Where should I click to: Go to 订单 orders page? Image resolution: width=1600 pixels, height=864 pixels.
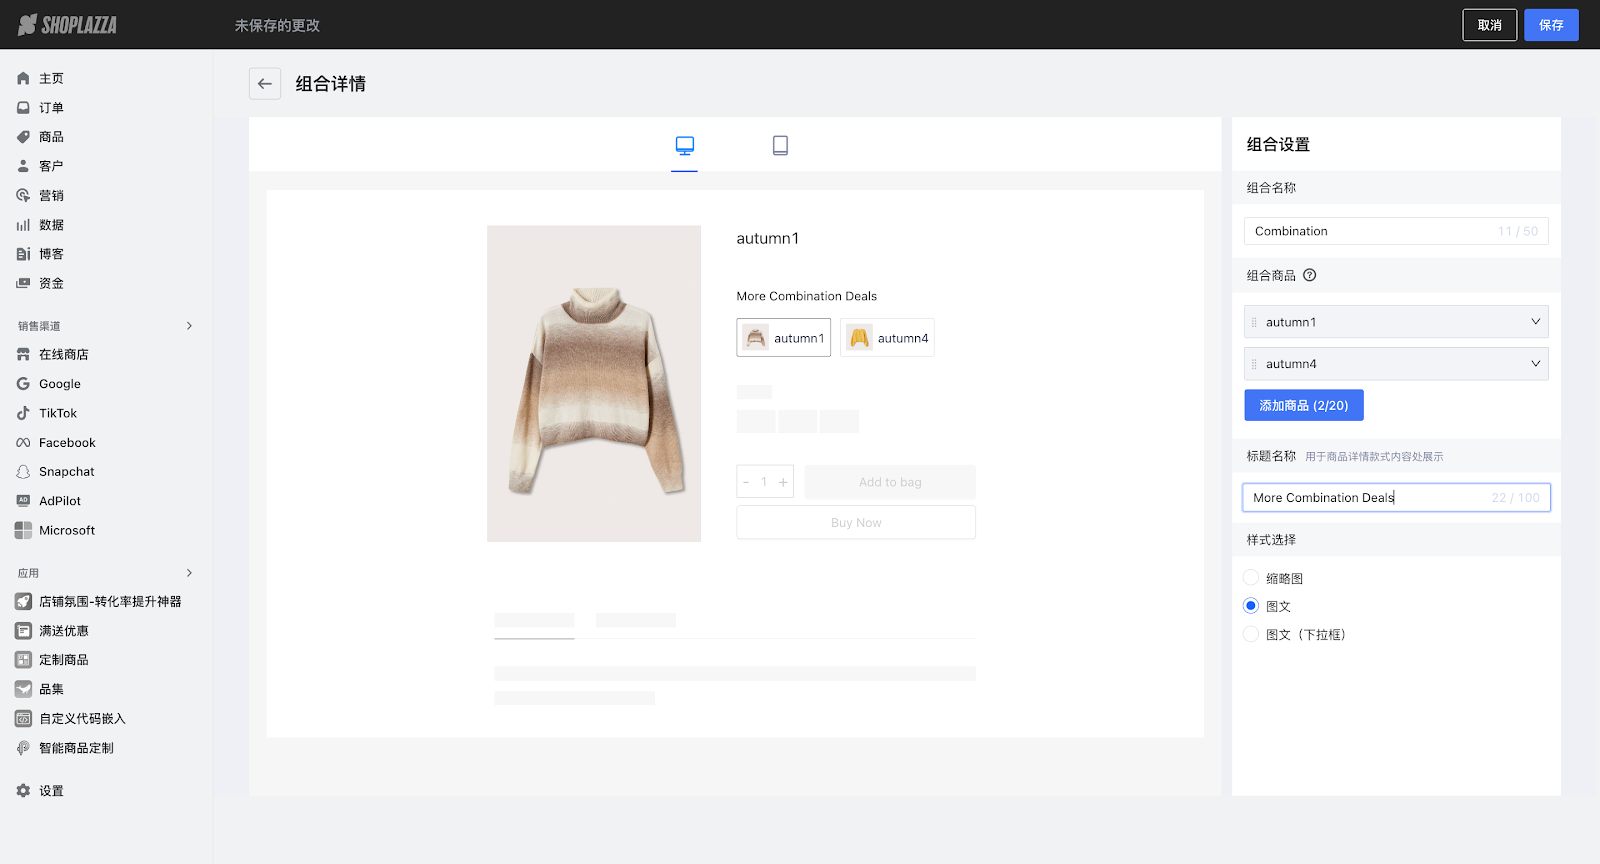51,108
